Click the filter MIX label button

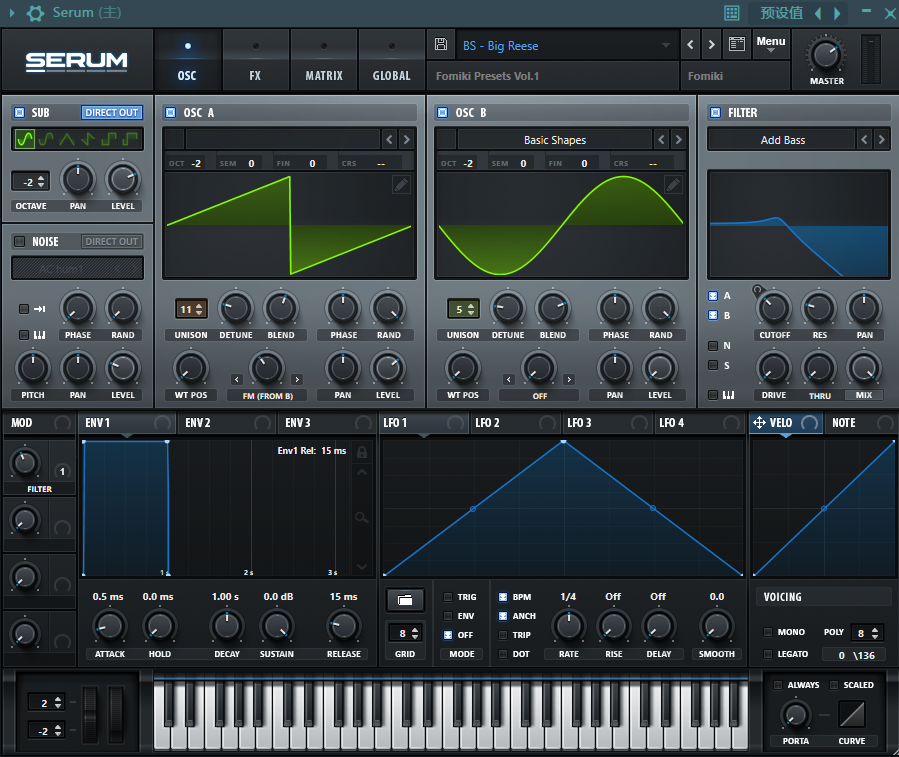coord(863,395)
